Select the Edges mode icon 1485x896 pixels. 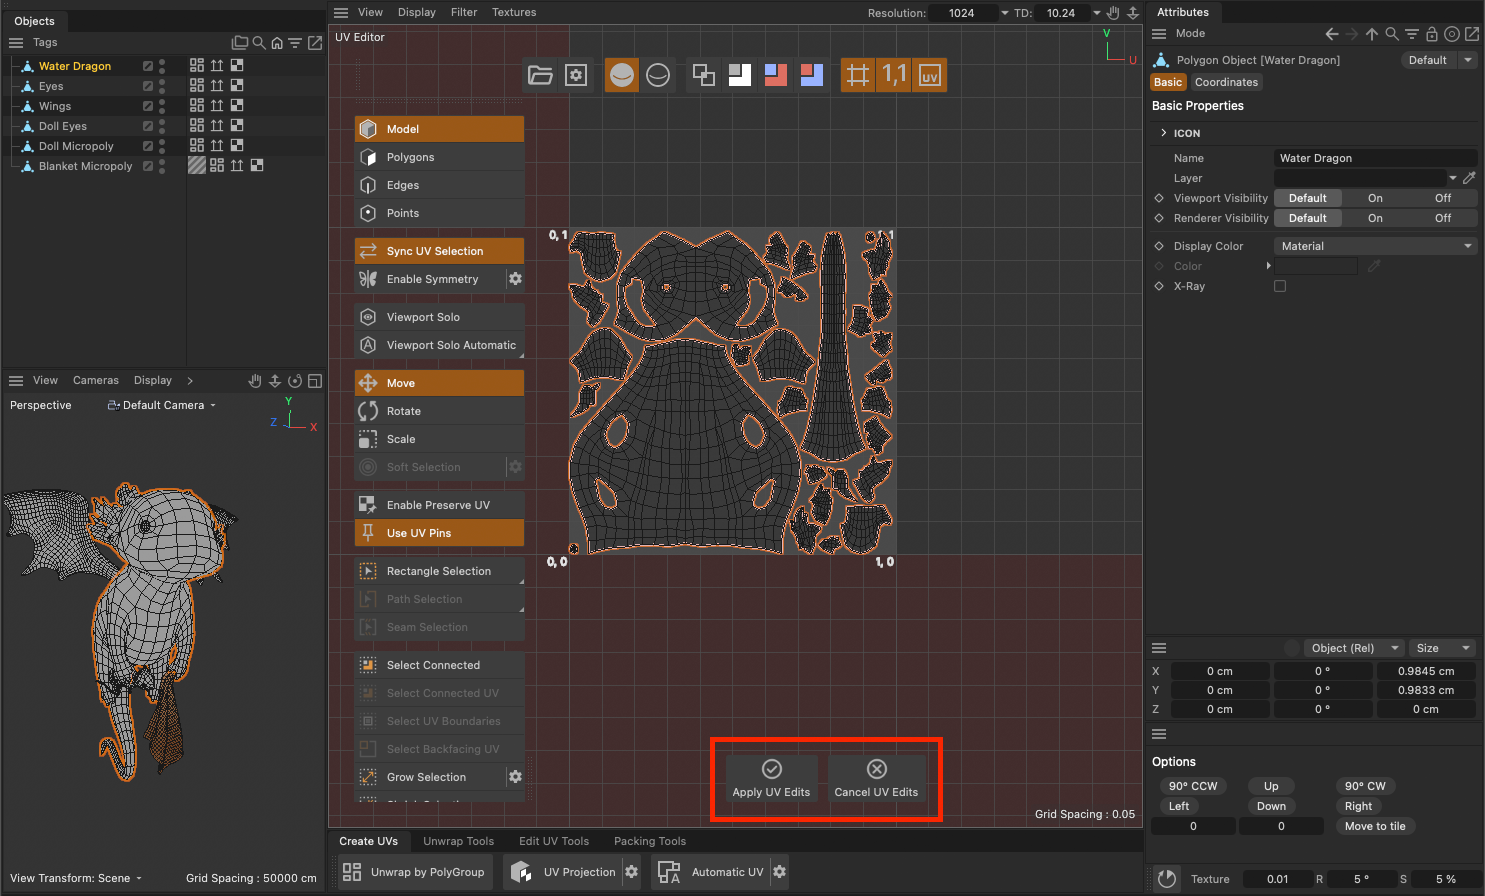[x=368, y=185]
